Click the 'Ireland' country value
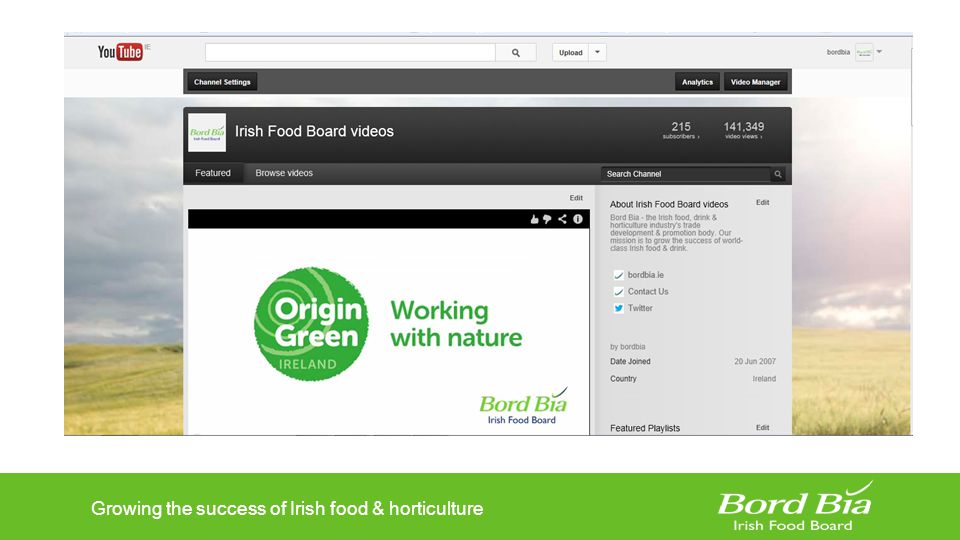 pos(764,379)
